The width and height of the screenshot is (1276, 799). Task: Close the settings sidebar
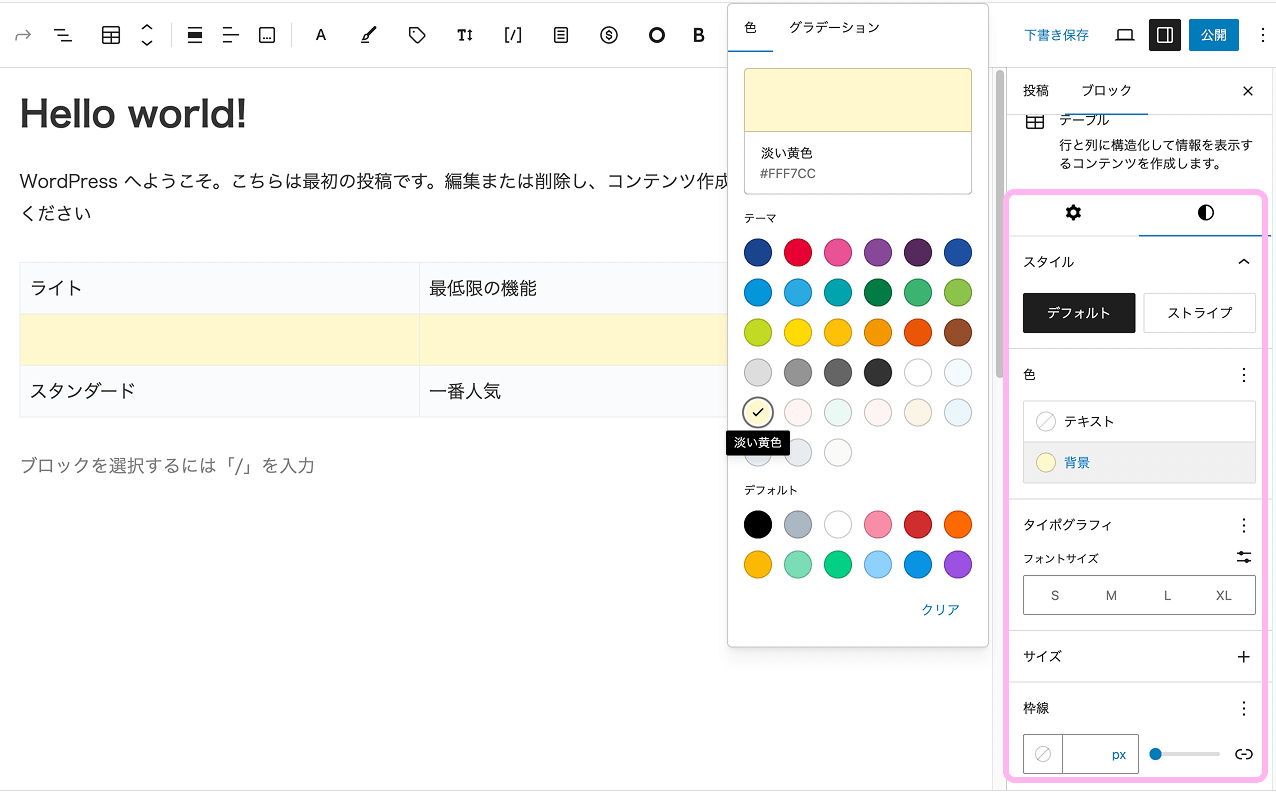click(1248, 91)
